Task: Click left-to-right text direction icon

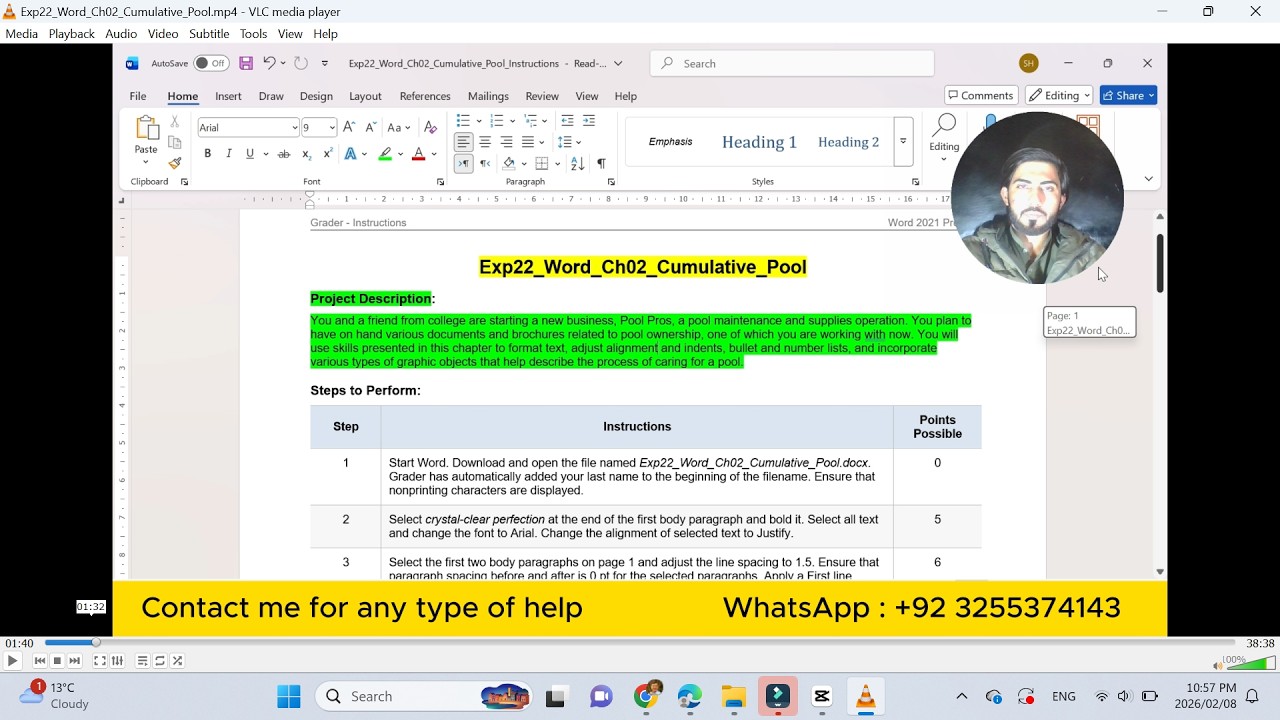Action: tap(463, 164)
